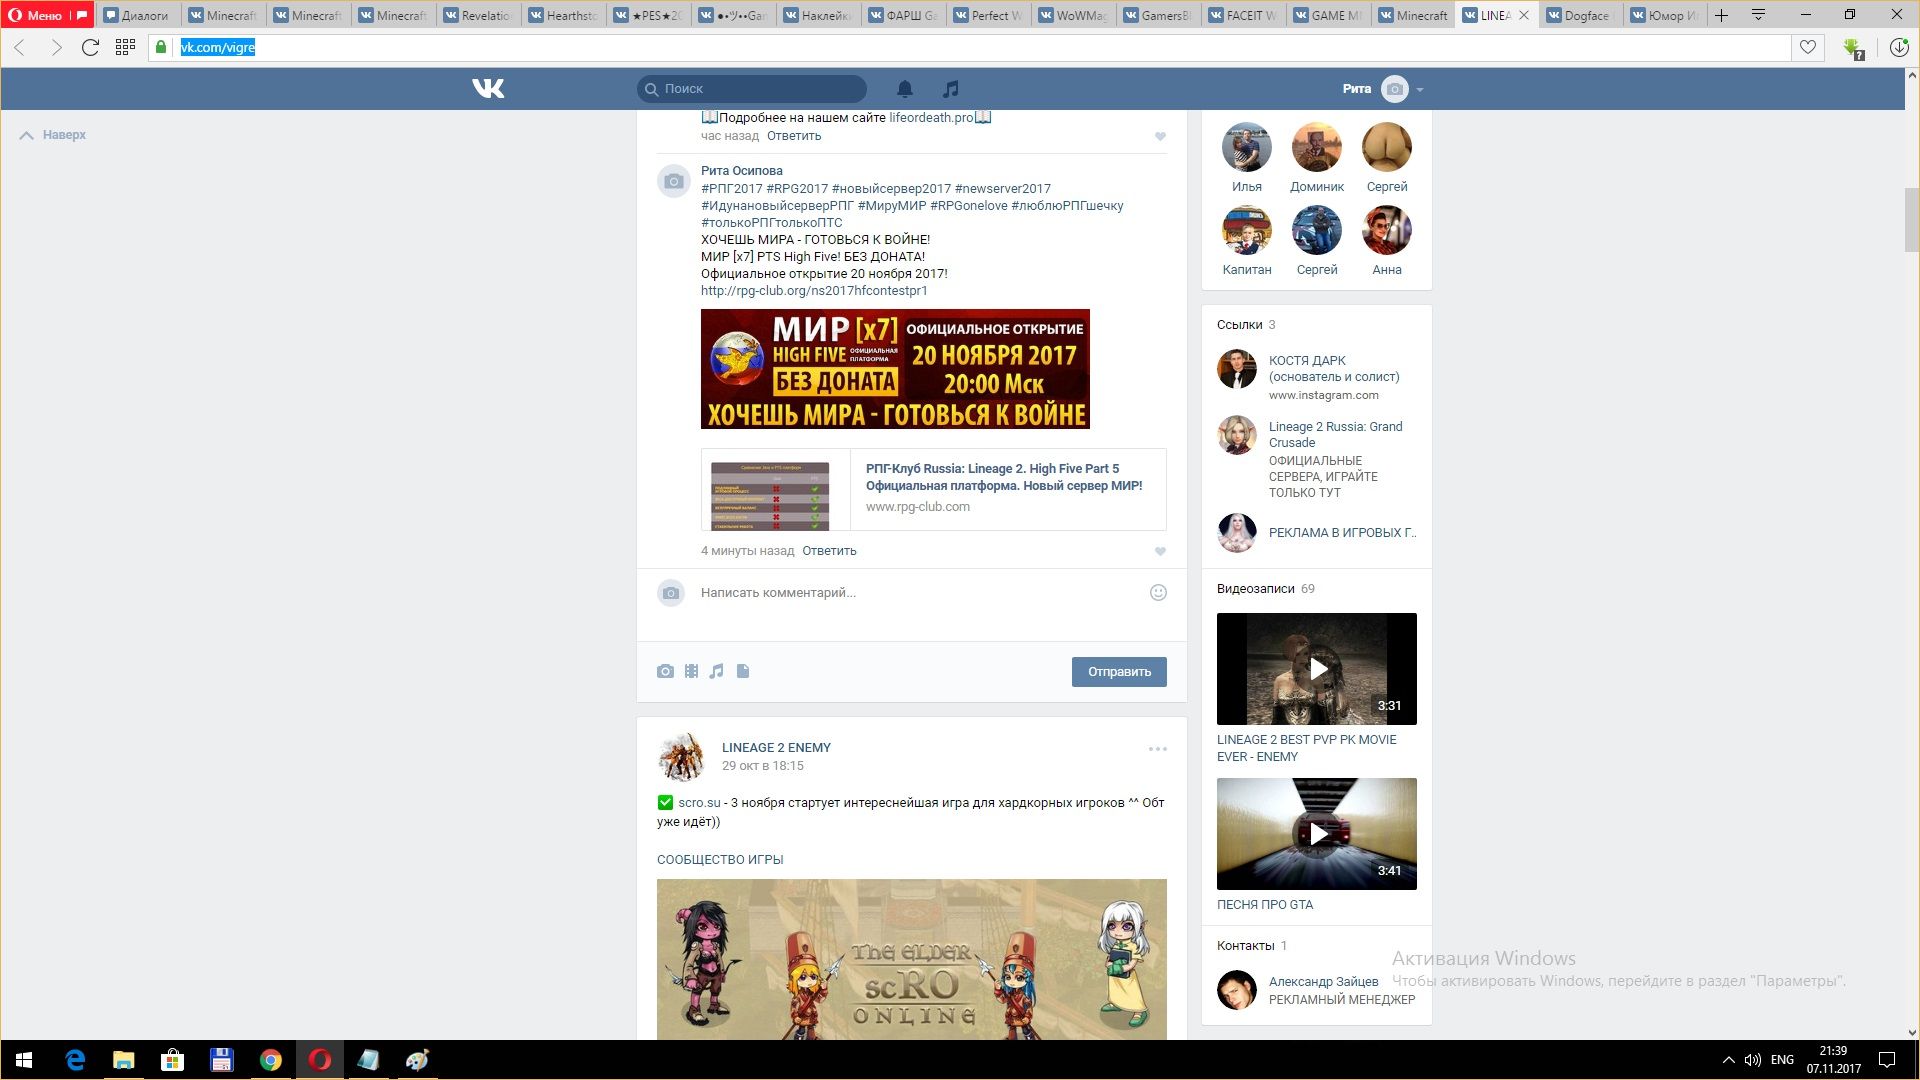Switch to Диалоги tab
This screenshot has height=1080, width=1920.
(139, 15)
